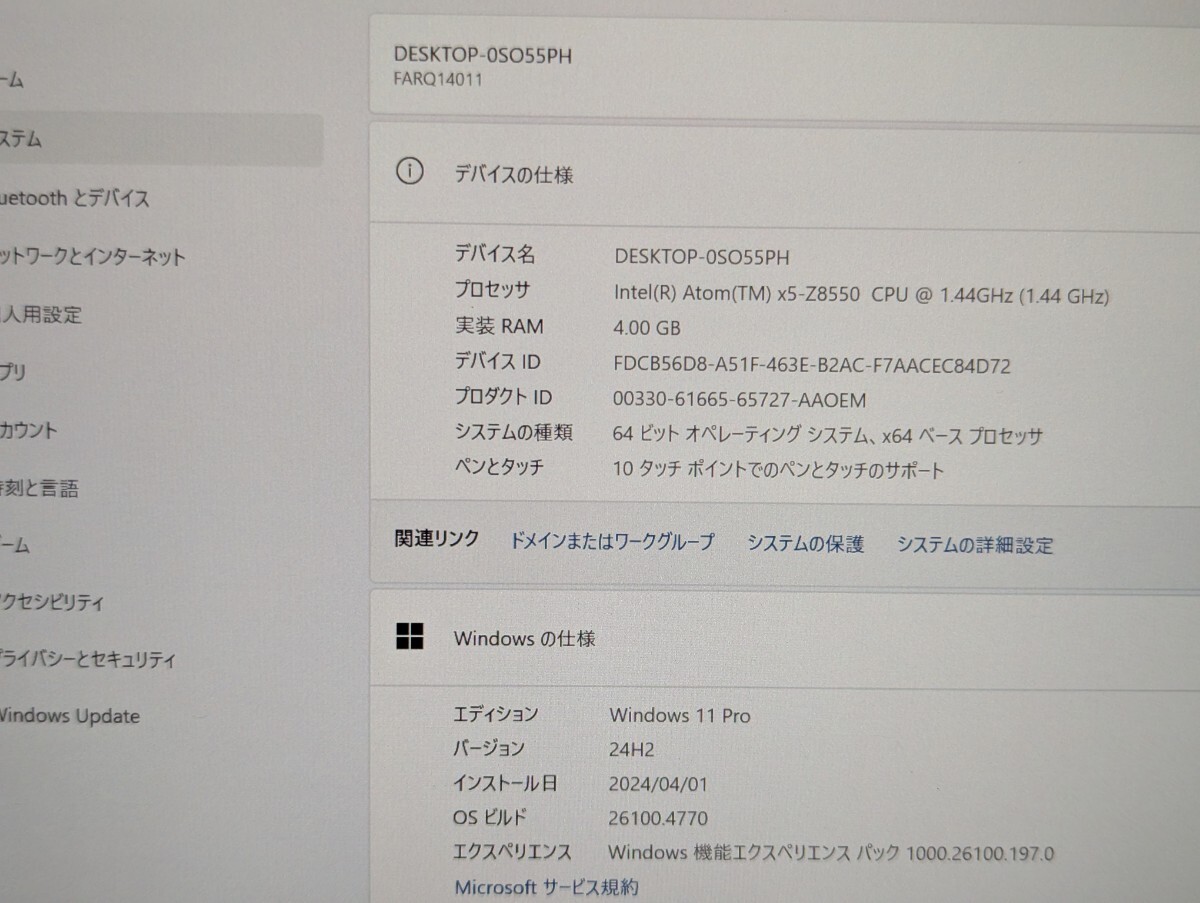Open the ドメインまたはワークグループ link
Image resolution: width=1200 pixels, height=903 pixels.
point(612,542)
